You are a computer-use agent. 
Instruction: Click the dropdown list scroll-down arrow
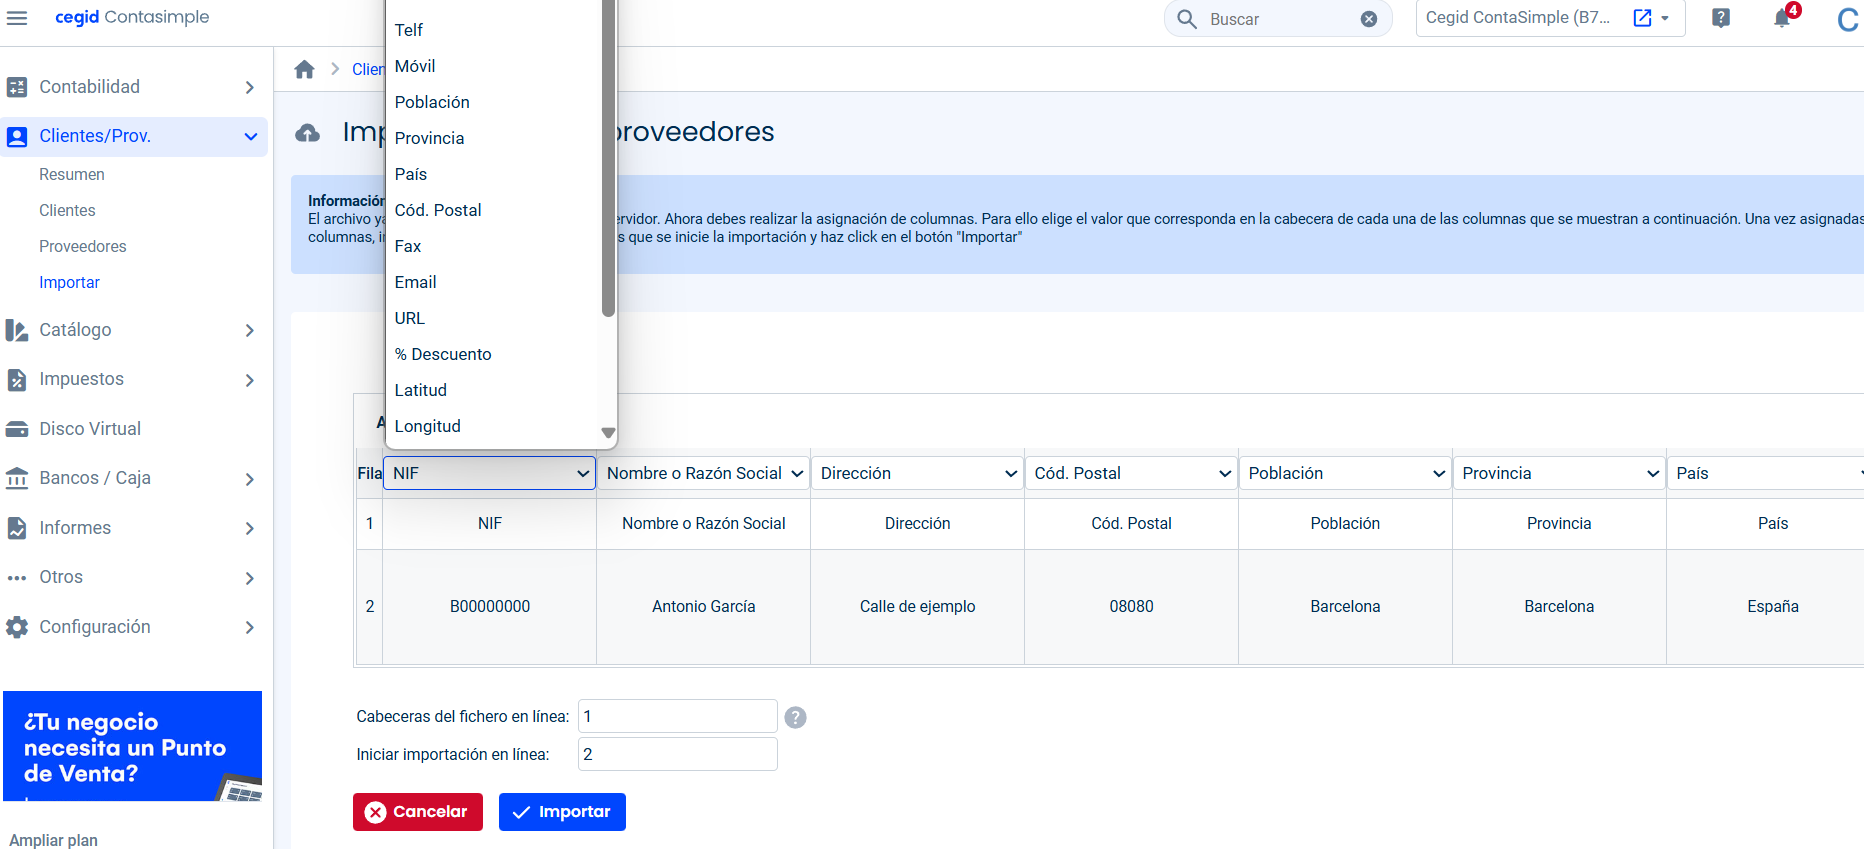pyautogui.click(x=608, y=433)
